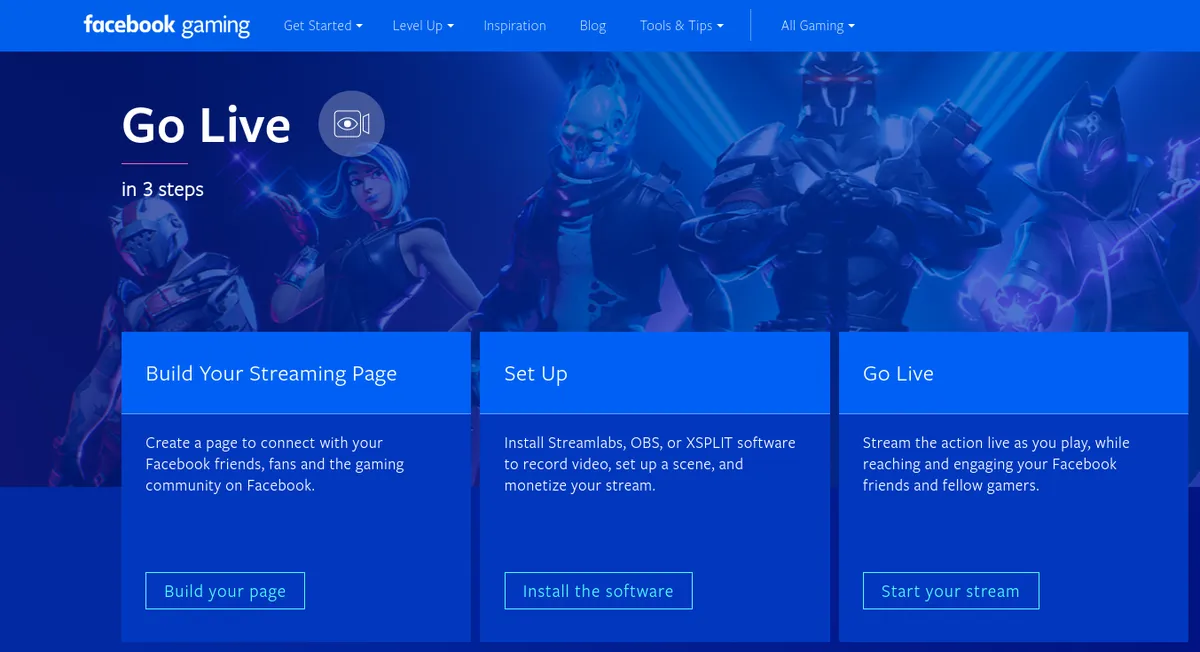Expand the Get Started menu
This screenshot has height=652, width=1200.
tap(322, 26)
